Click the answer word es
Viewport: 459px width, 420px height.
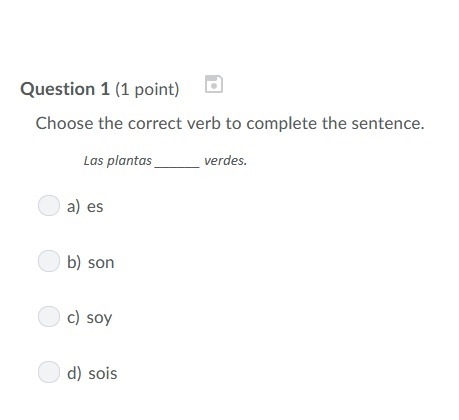(95, 207)
